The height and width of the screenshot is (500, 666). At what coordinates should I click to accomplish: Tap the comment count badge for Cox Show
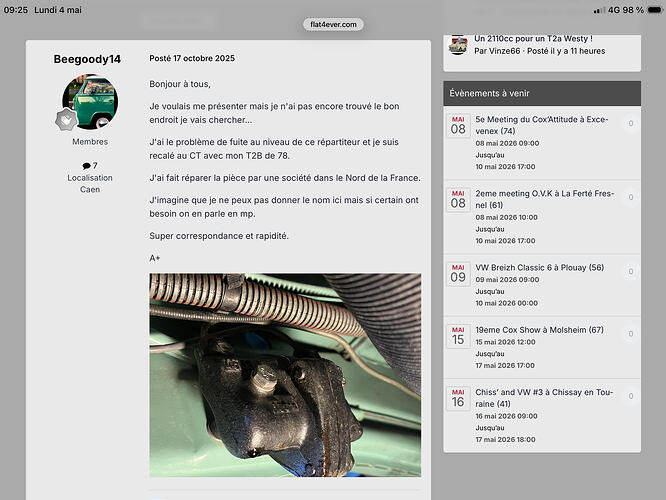(631, 334)
